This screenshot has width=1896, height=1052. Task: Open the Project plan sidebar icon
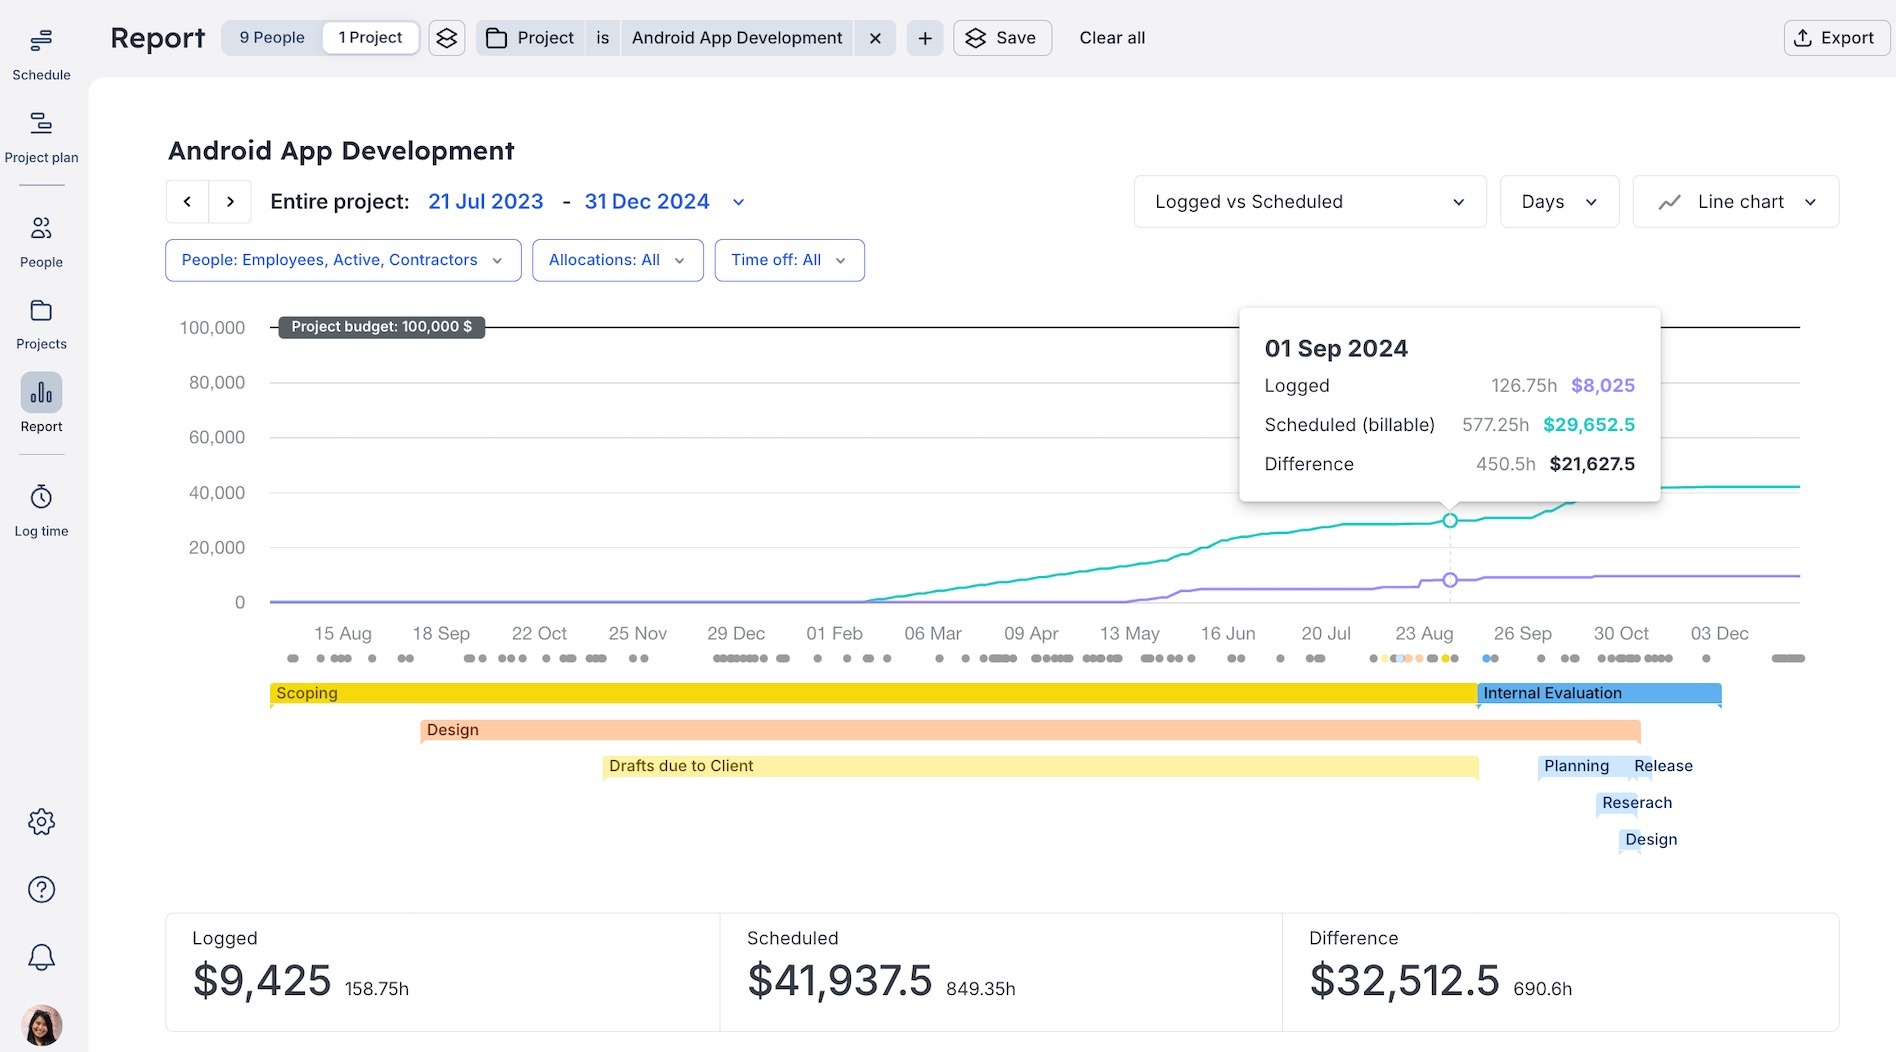41,137
